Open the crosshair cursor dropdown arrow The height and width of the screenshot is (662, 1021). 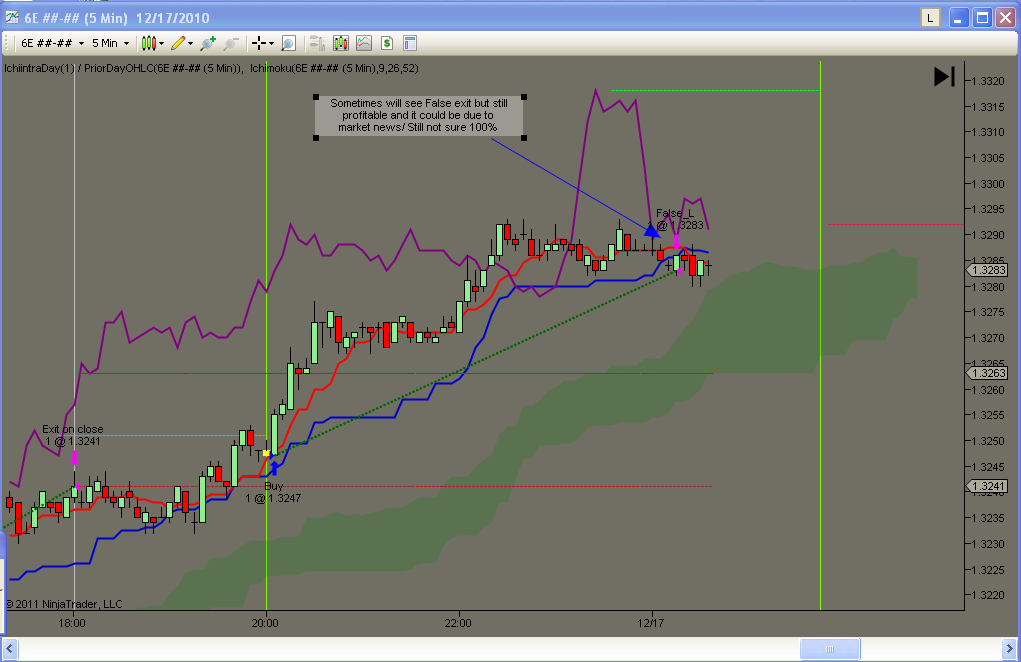click(271, 44)
